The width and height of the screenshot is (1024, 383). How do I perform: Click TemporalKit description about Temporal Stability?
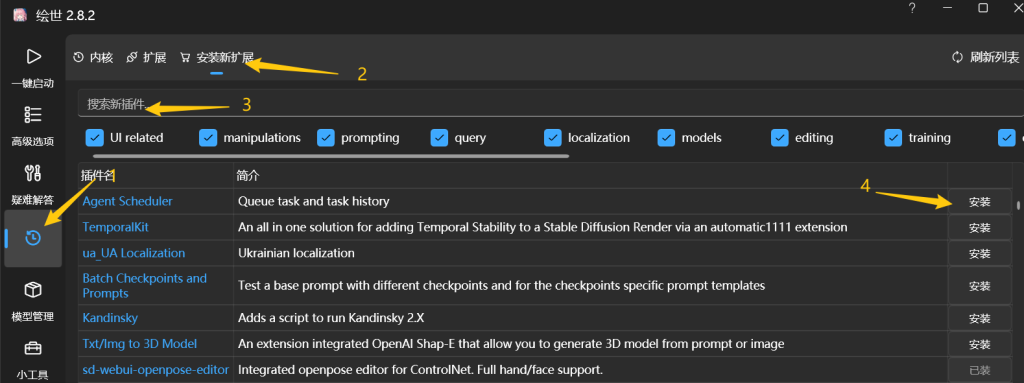[543, 227]
